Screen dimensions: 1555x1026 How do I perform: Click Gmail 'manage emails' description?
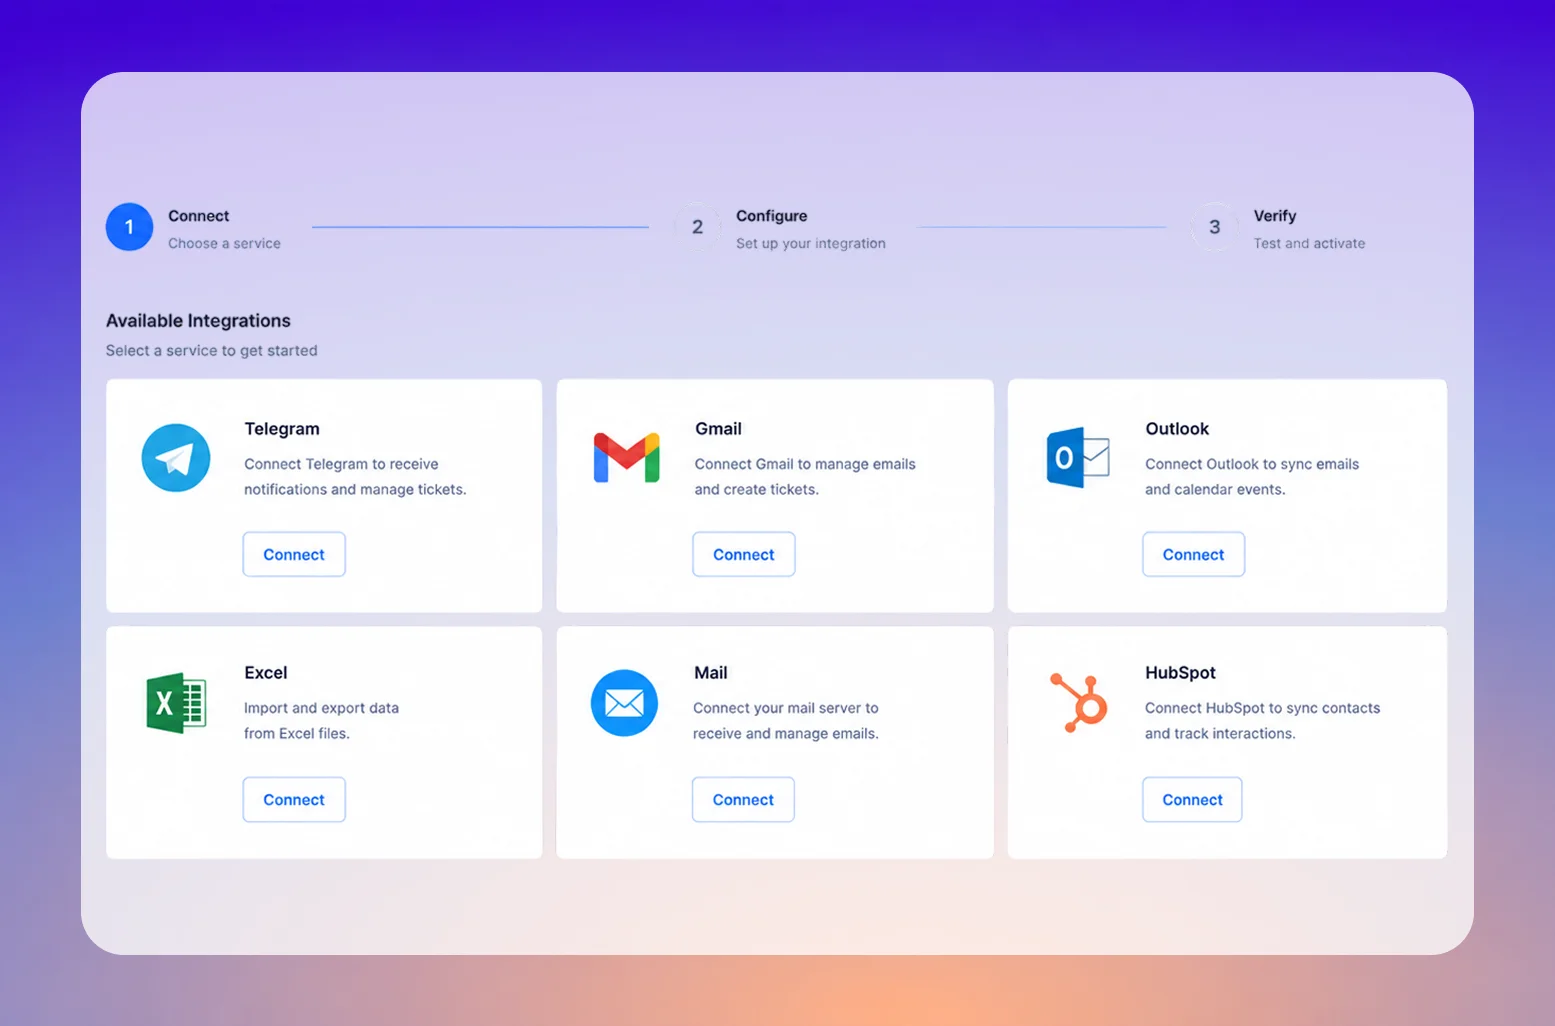(x=805, y=477)
